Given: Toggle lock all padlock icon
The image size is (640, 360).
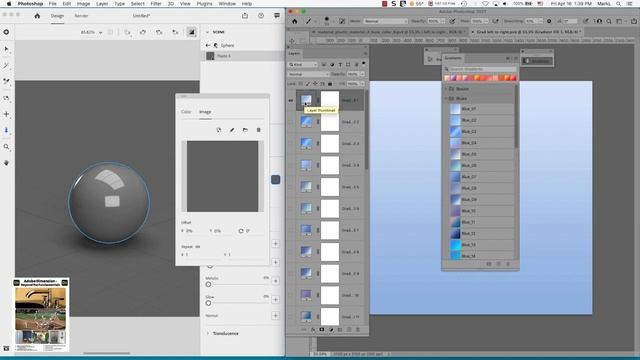Looking at the screenshot, I should [330, 84].
